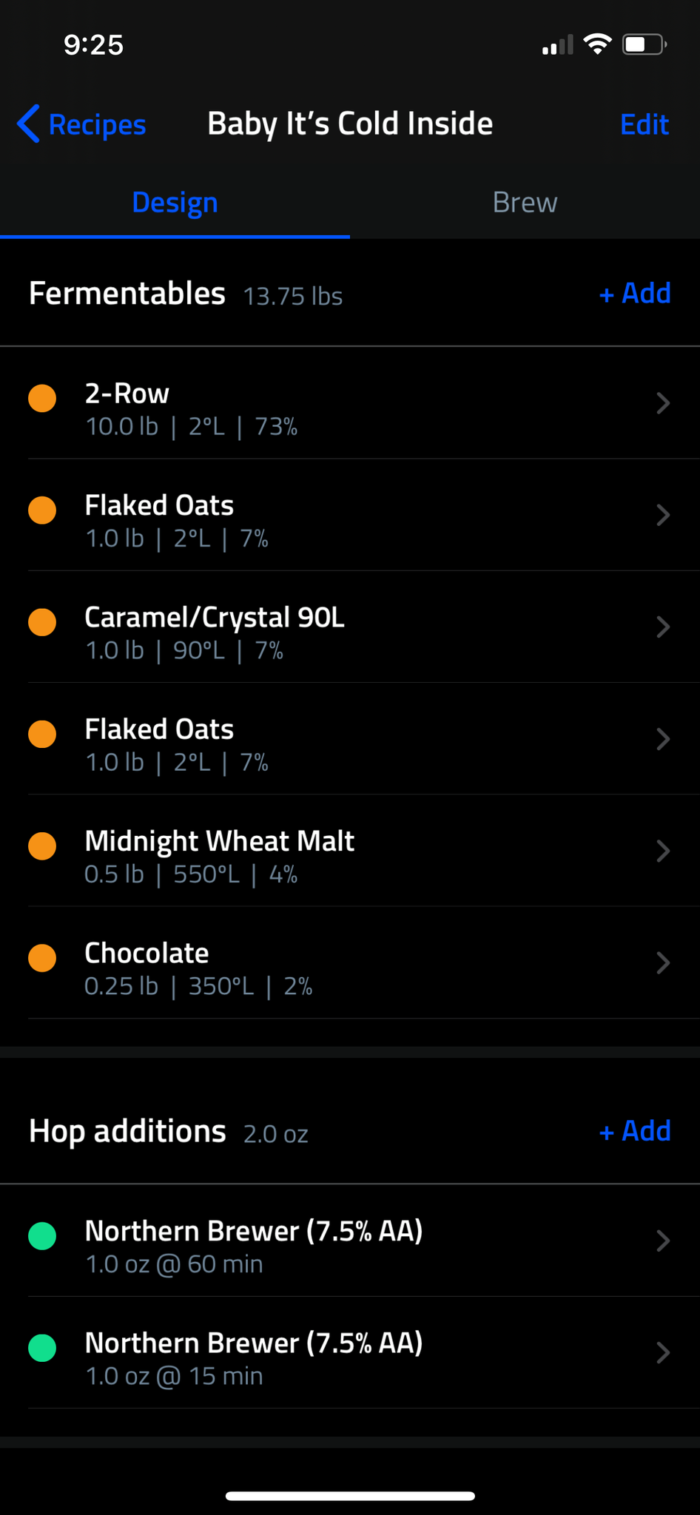The width and height of the screenshot is (700, 1515).
Task: Switch to the Brew tab
Action: 525,203
